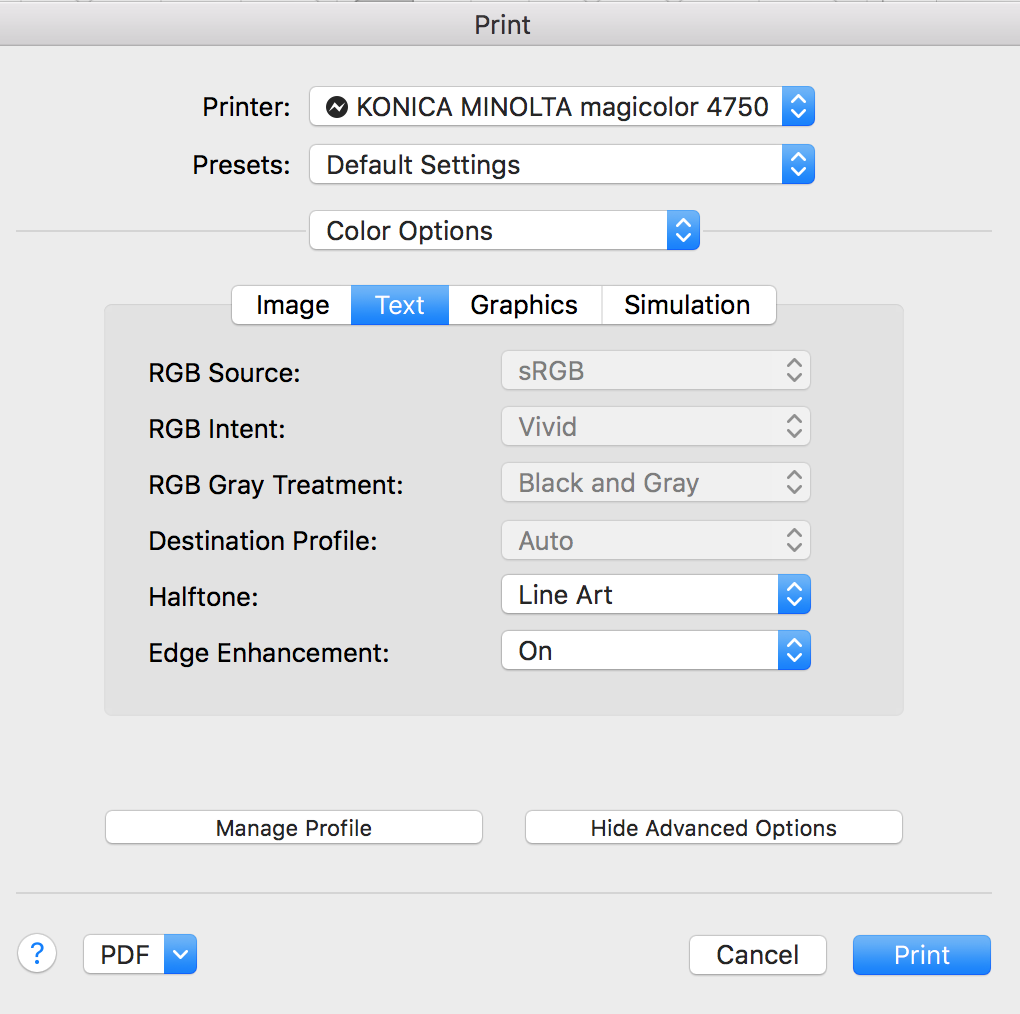1020x1014 pixels.
Task: Click the PDF button
Action: coord(124,955)
